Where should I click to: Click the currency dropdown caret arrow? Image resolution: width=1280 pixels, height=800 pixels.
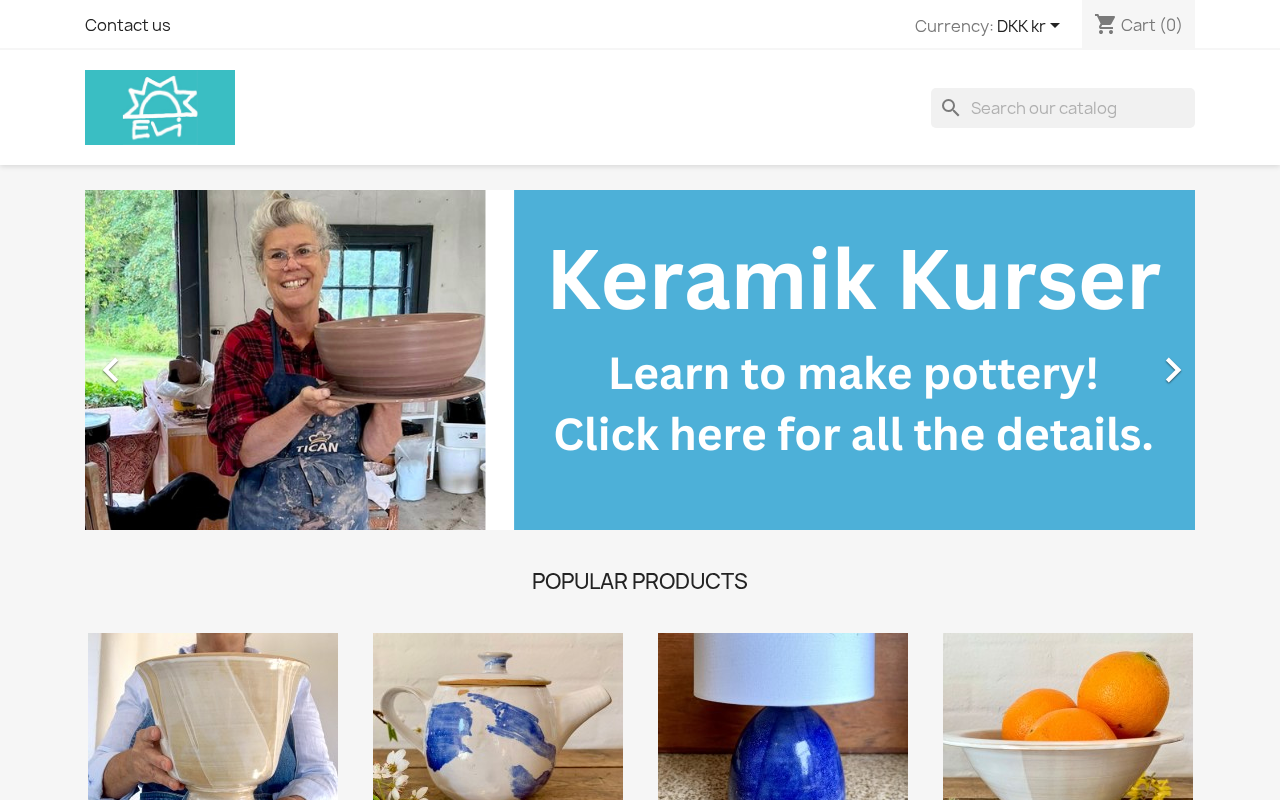coord(1055,26)
